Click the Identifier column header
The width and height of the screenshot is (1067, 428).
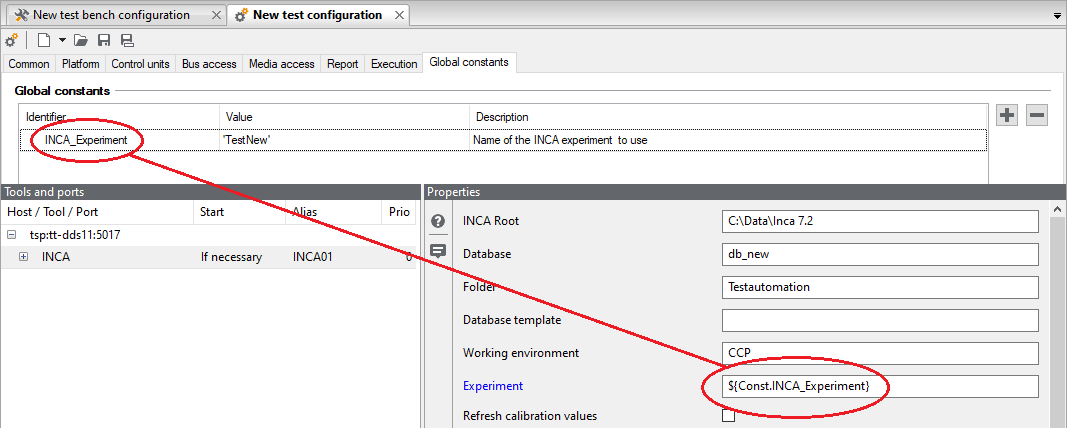(120, 117)
